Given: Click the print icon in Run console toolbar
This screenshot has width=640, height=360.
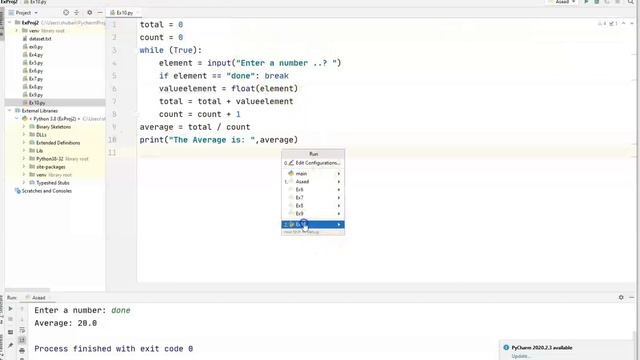Looking at the screenshot, I should coord(22,351).
